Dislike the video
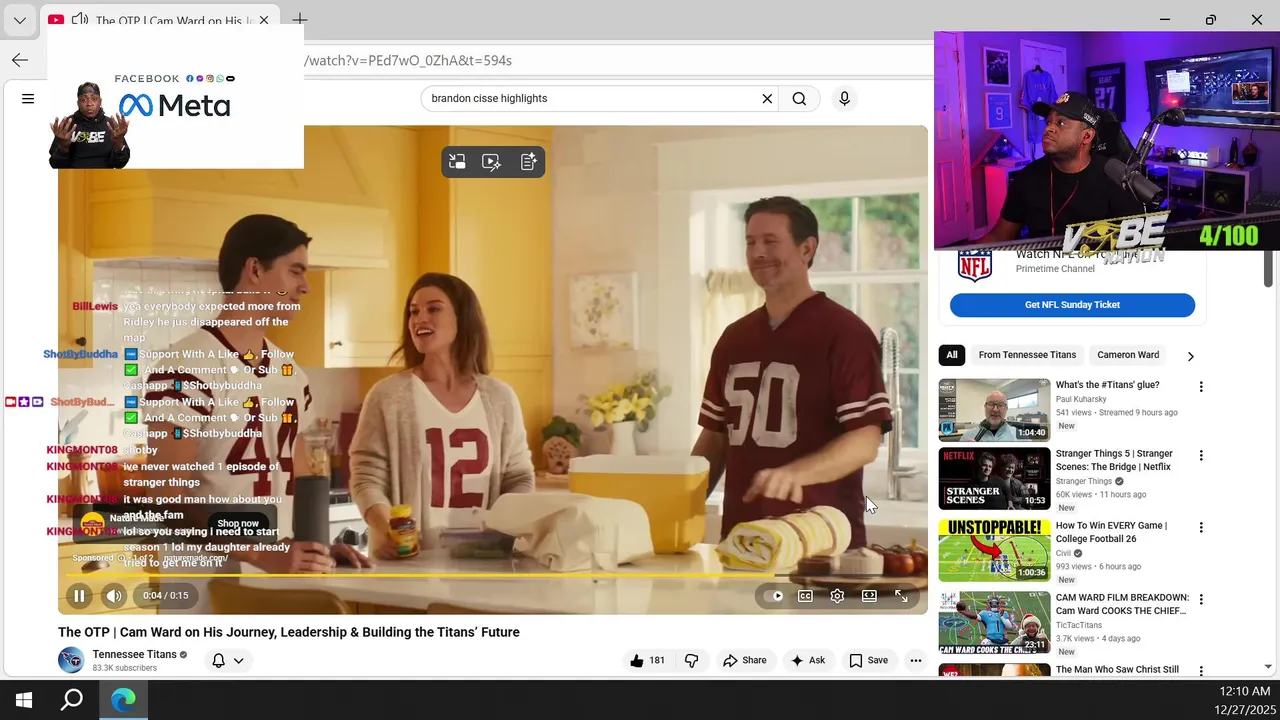The image size is (1280, 720). [x=691, y=660]
